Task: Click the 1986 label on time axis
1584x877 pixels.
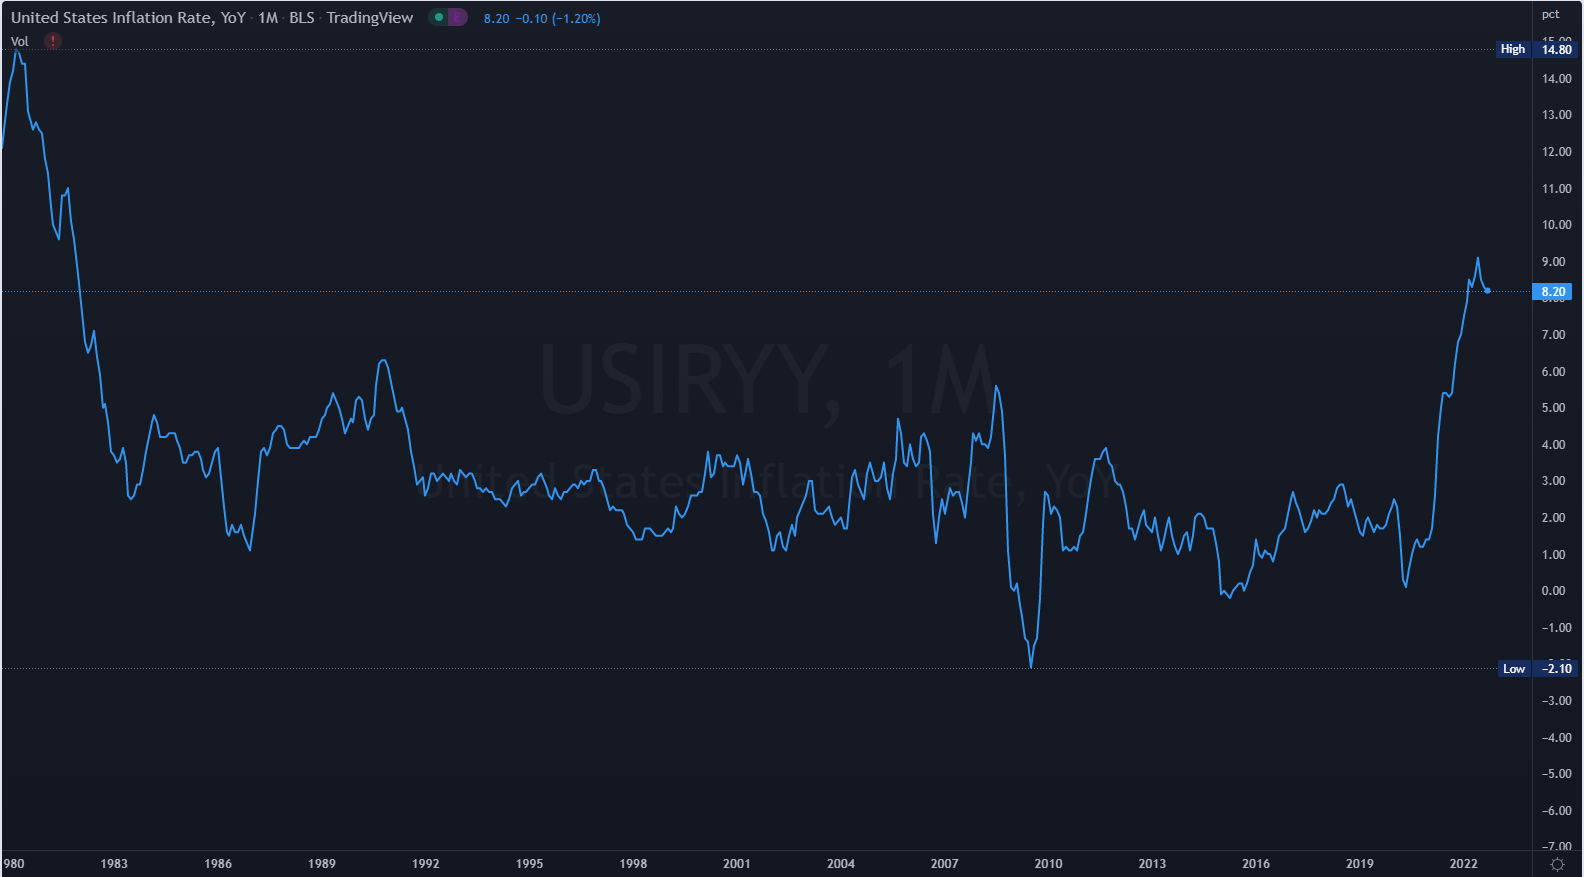Action: [218, 864]
